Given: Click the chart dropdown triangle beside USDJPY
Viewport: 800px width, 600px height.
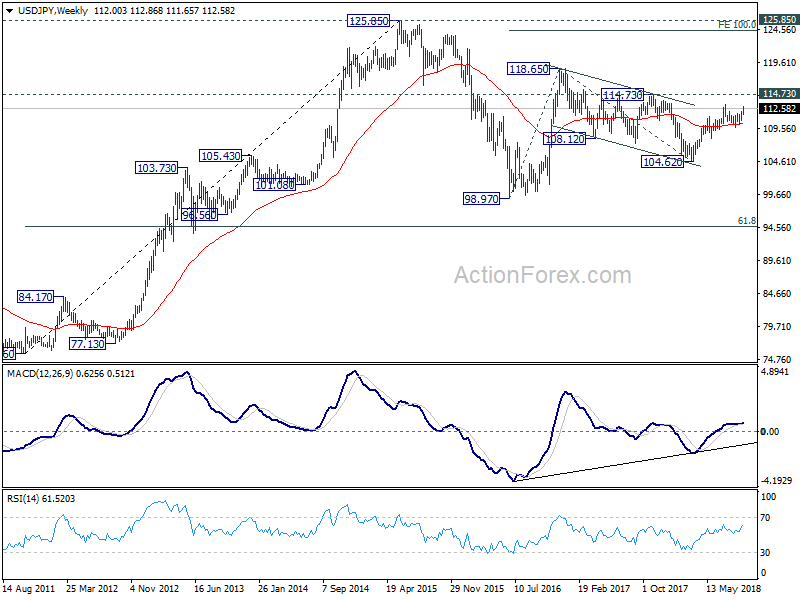Looking at the screenshot, I should [10, 10].
